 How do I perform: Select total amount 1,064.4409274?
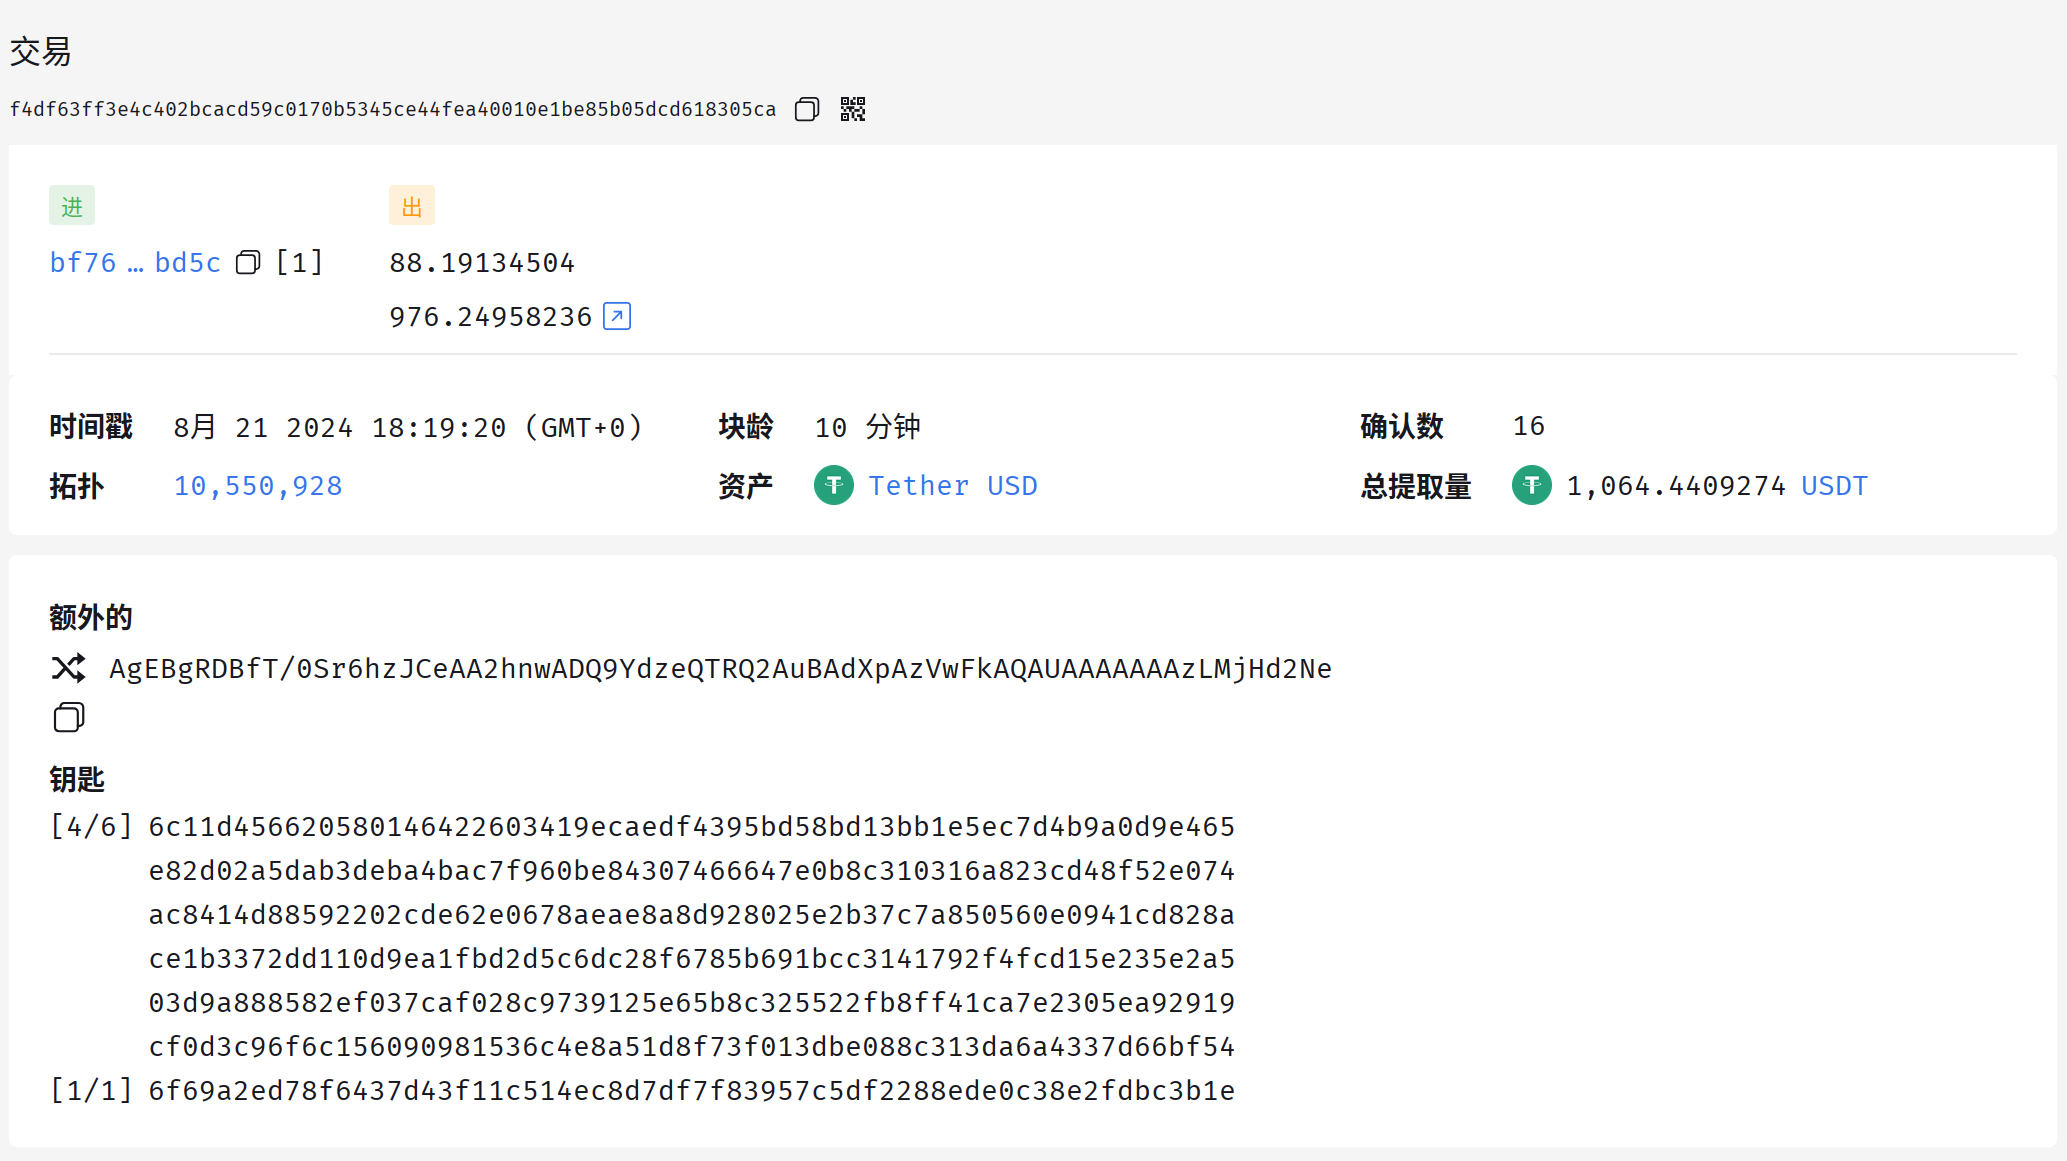point(1676,486)
